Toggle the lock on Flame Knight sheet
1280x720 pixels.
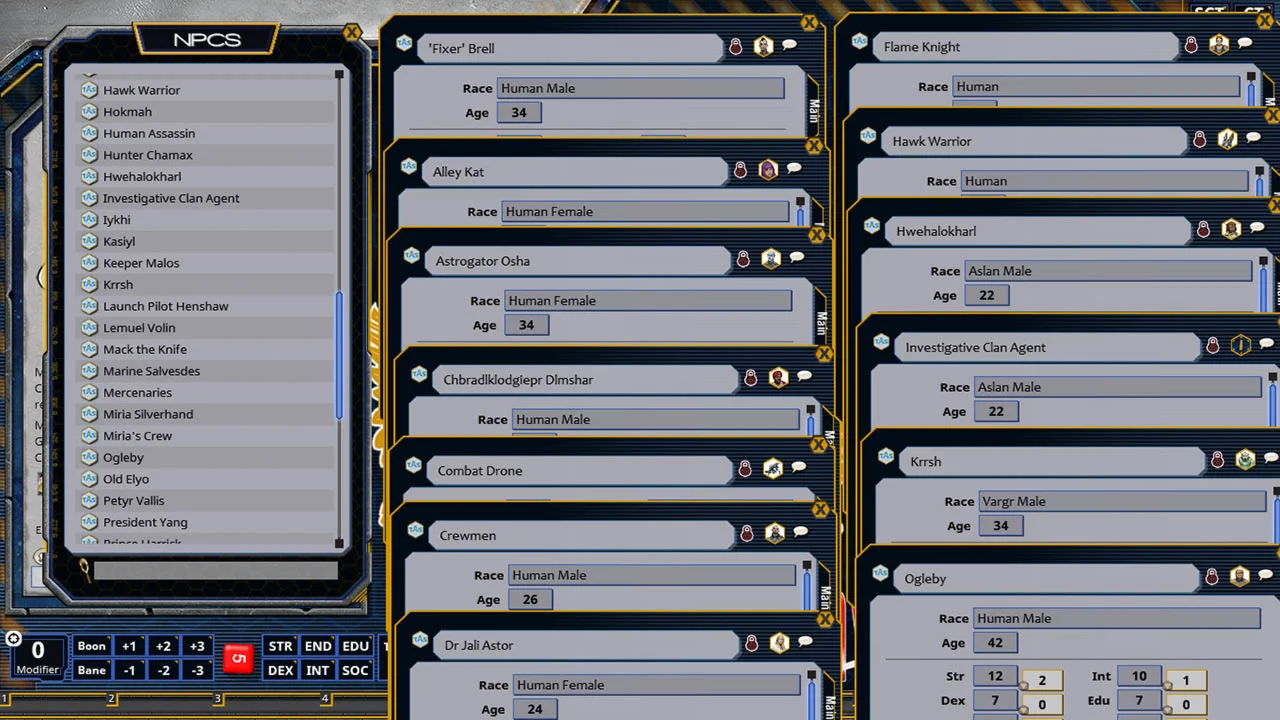click(x=1191, y=45)
